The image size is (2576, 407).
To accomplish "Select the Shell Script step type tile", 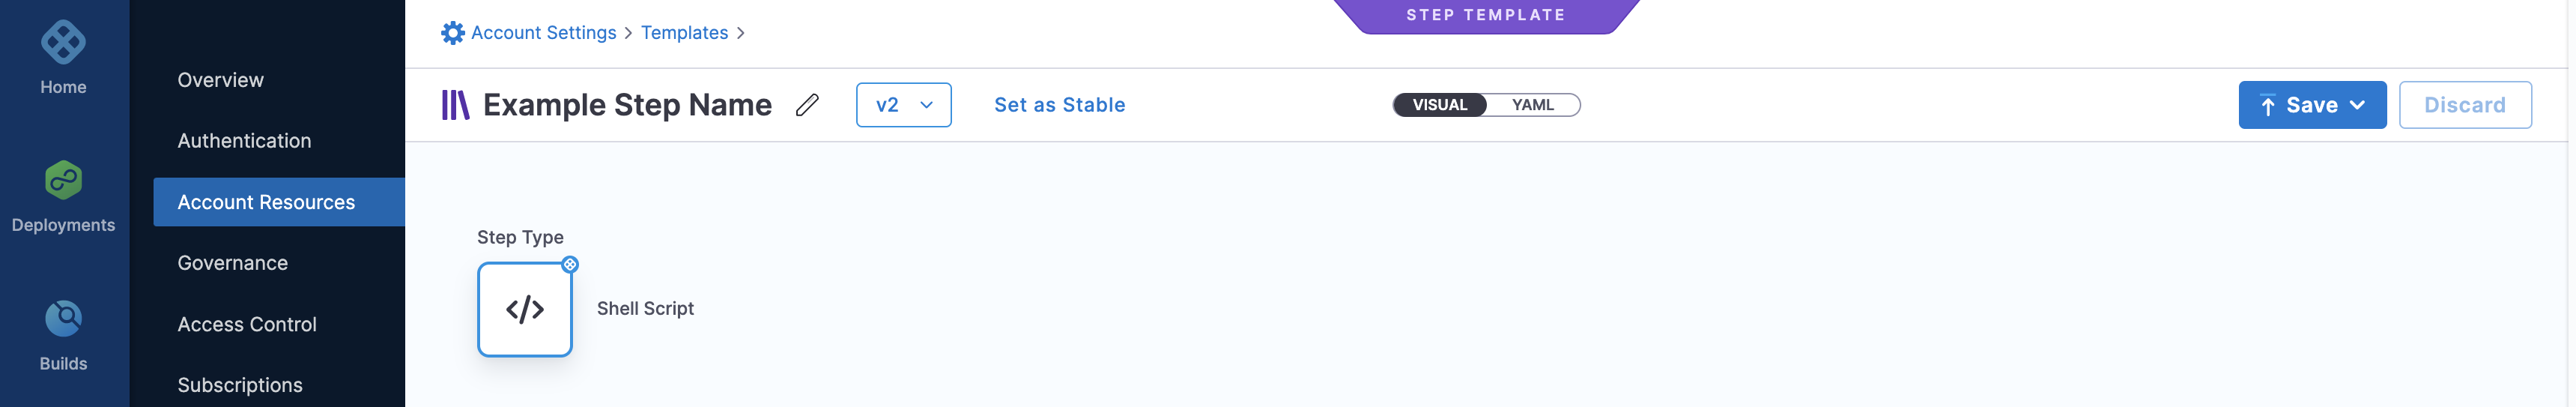I will pos(525,309).
